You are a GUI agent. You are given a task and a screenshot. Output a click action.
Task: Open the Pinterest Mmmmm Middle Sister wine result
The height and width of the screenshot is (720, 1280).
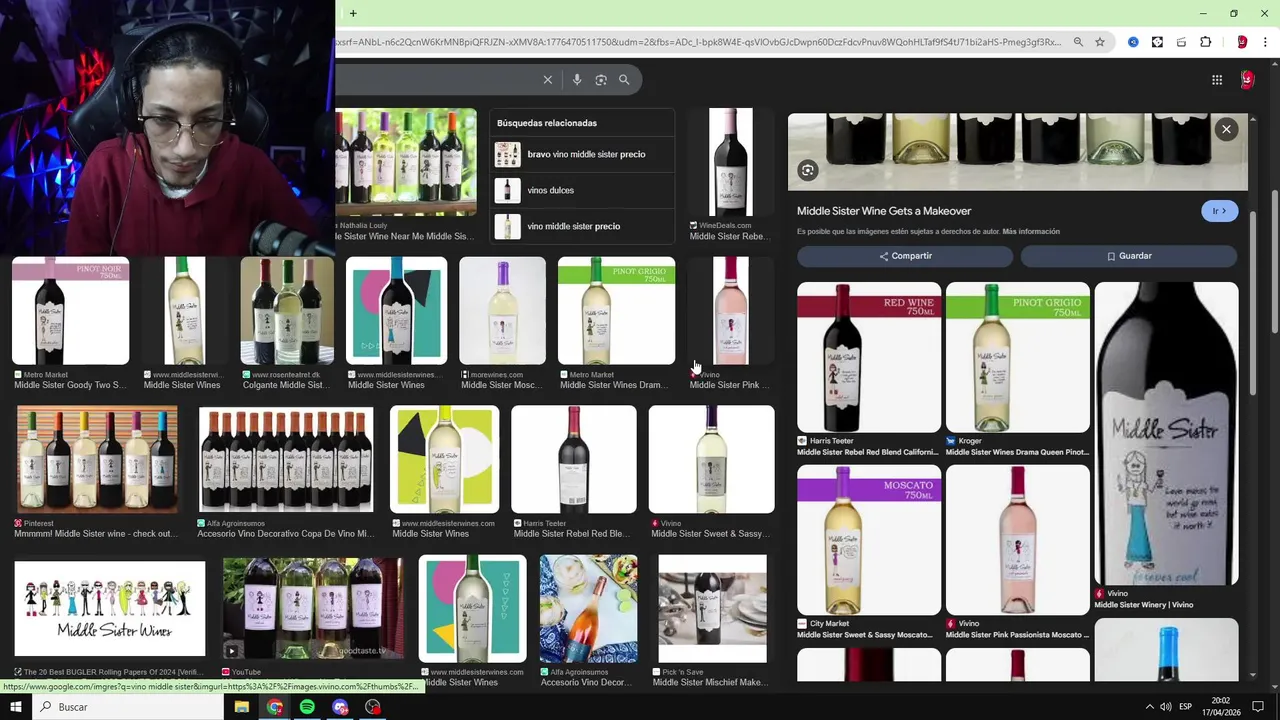click(97, 460)
